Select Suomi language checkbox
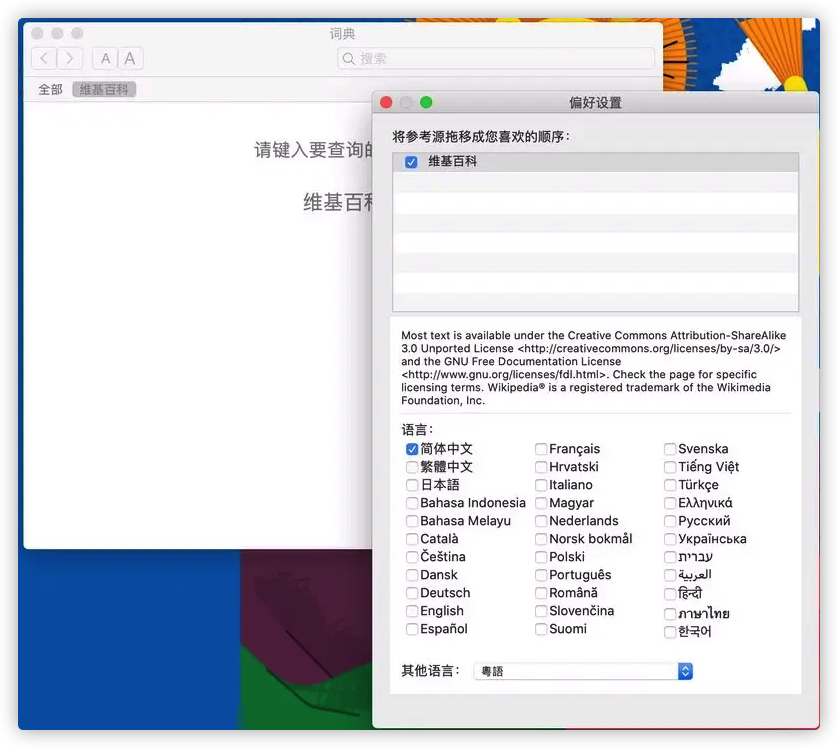Screen dimensions: 838x748 [x=541, y=629]
